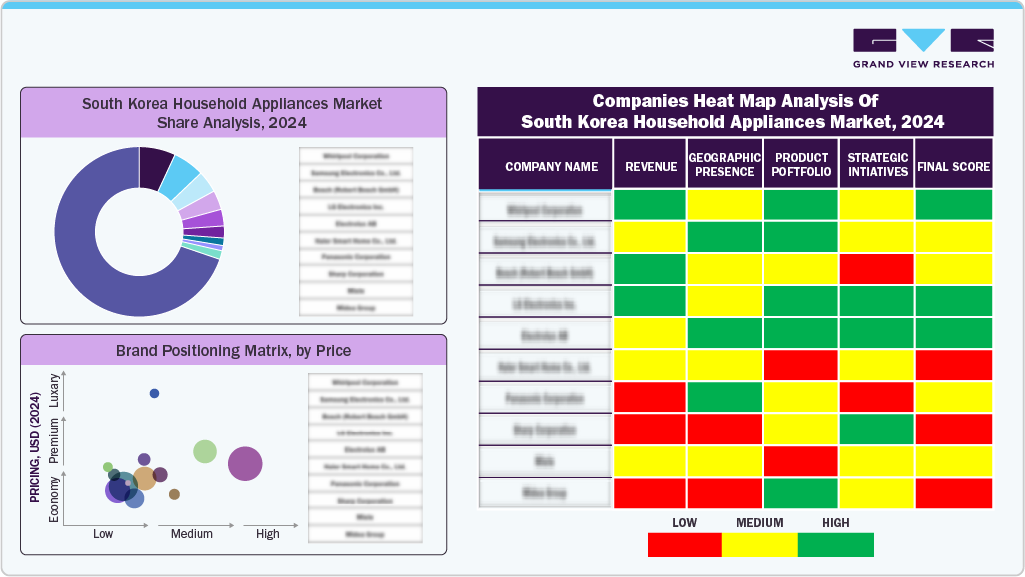Click the Grand View Research logo

tap(923, 48)
